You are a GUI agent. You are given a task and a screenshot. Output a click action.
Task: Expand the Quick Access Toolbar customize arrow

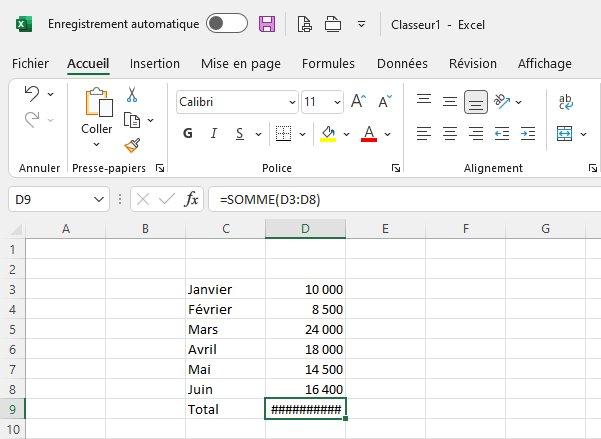(x=361, y=25)
